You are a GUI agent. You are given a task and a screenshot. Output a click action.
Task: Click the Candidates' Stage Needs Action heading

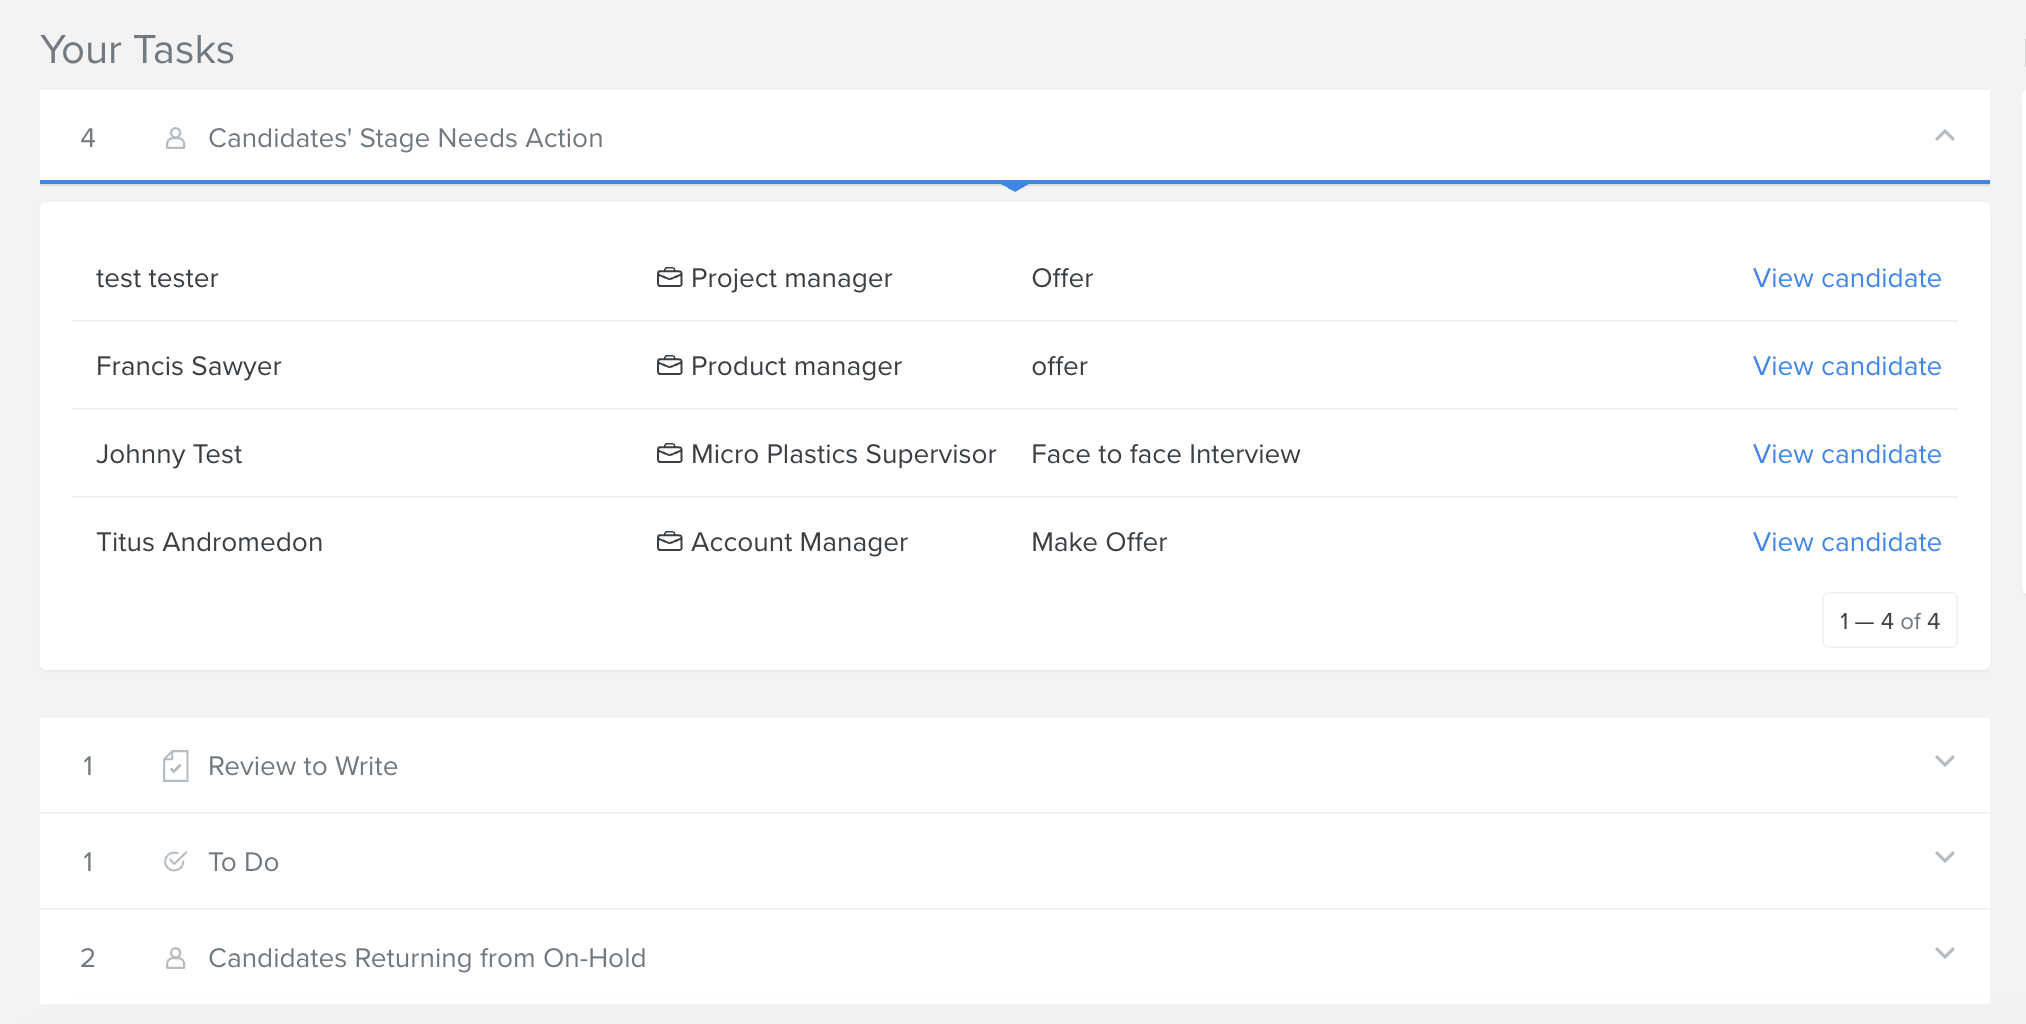point(405,138)
